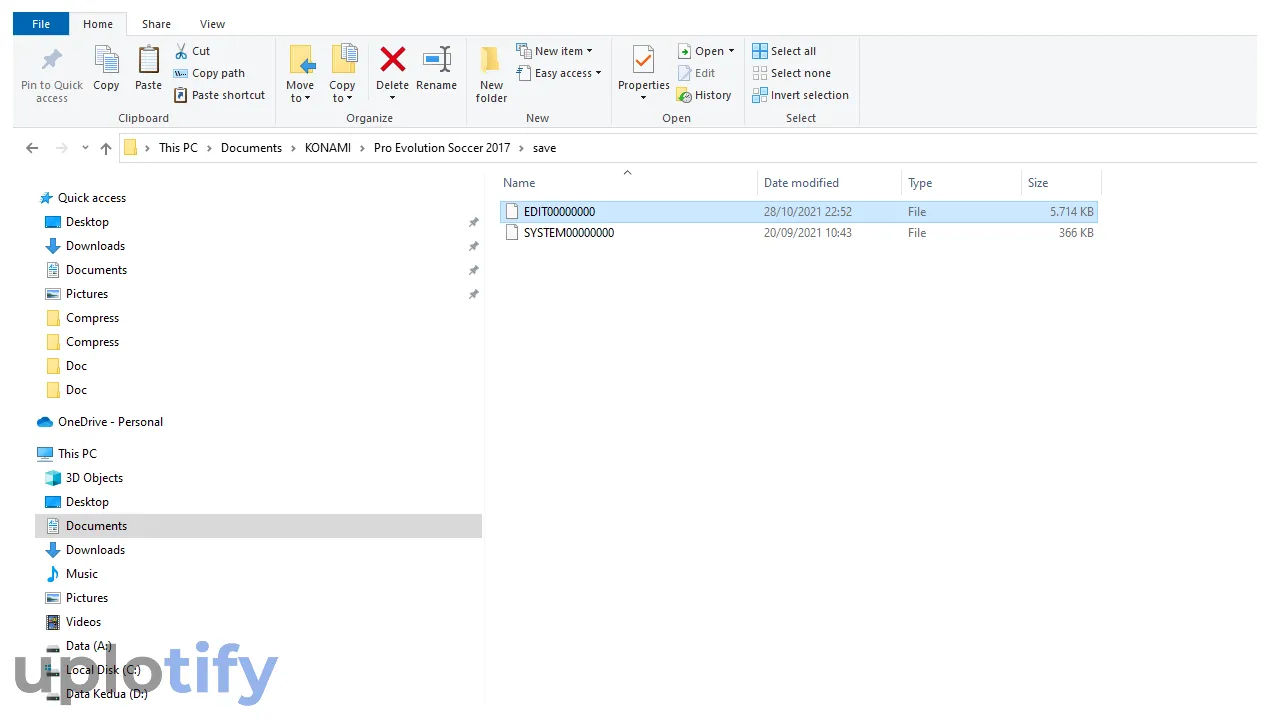Open Pictures under This PC
1280x720 pixels.
77,598
